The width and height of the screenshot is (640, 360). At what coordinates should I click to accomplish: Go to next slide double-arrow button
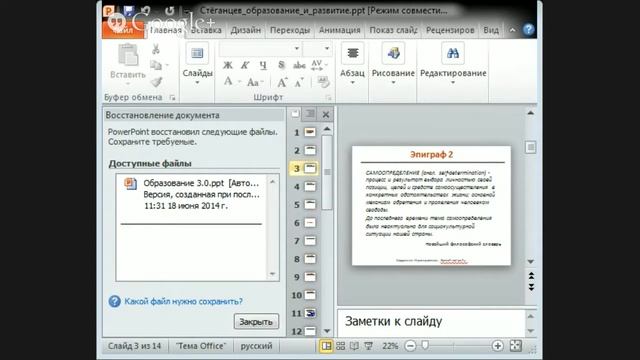click(x=531, y=288)
